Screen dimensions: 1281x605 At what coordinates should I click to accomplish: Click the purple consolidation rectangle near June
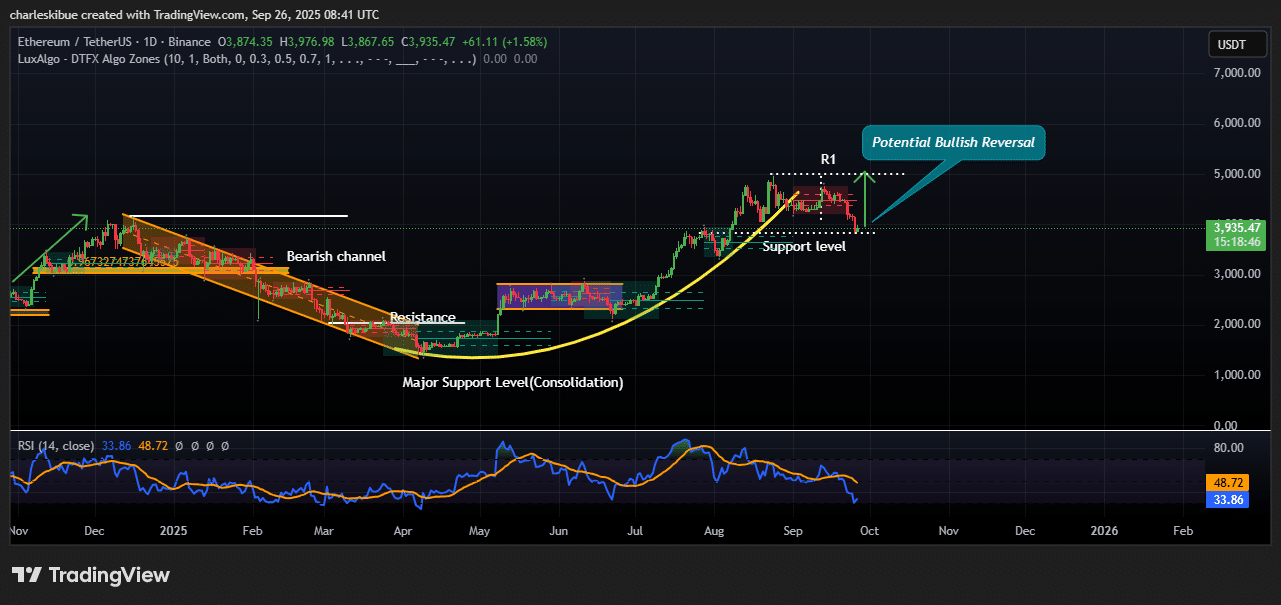(x=559, y=296)
